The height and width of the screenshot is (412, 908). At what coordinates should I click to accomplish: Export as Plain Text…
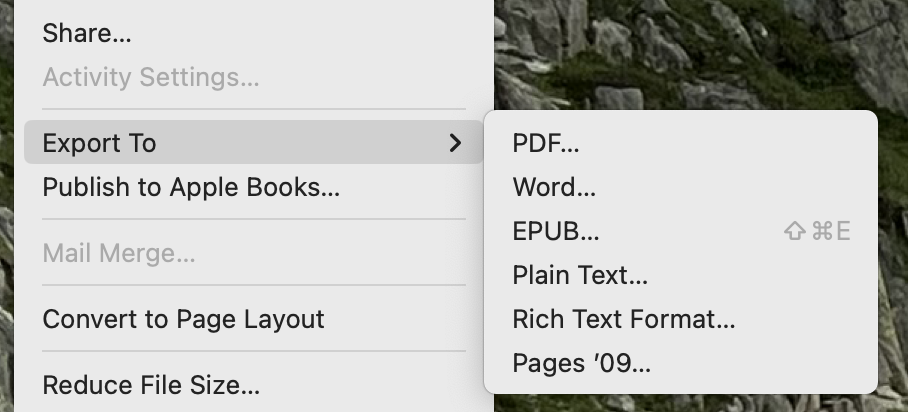681,275
